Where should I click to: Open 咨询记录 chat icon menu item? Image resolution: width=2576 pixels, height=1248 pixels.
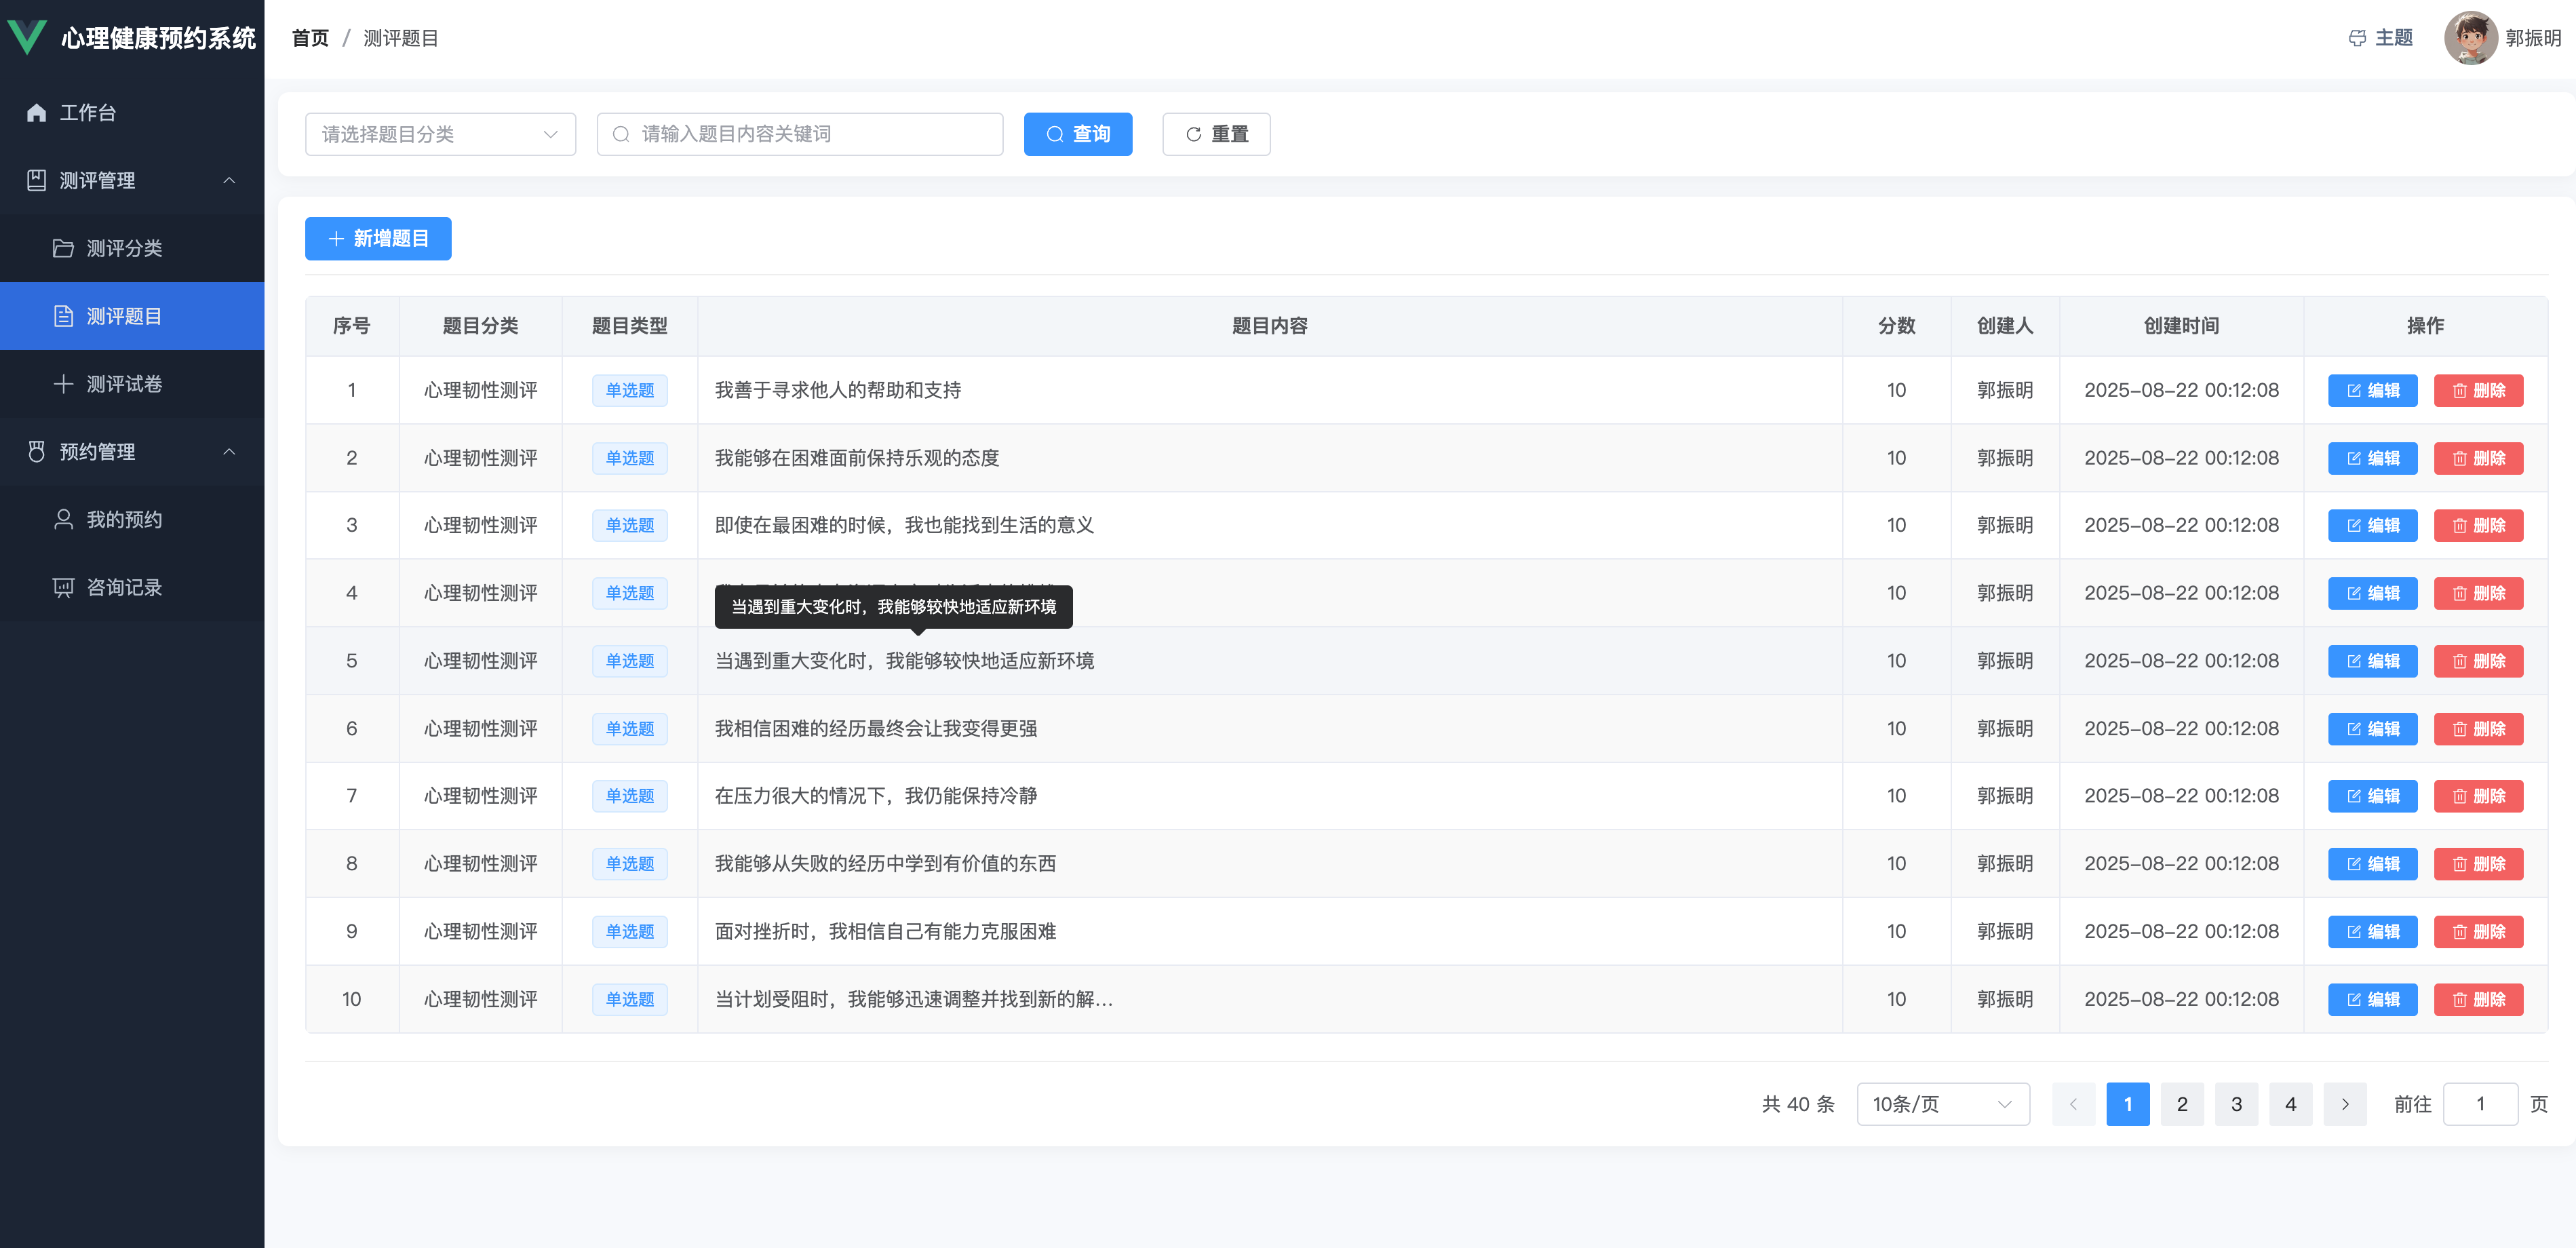[x=63, y=587]
